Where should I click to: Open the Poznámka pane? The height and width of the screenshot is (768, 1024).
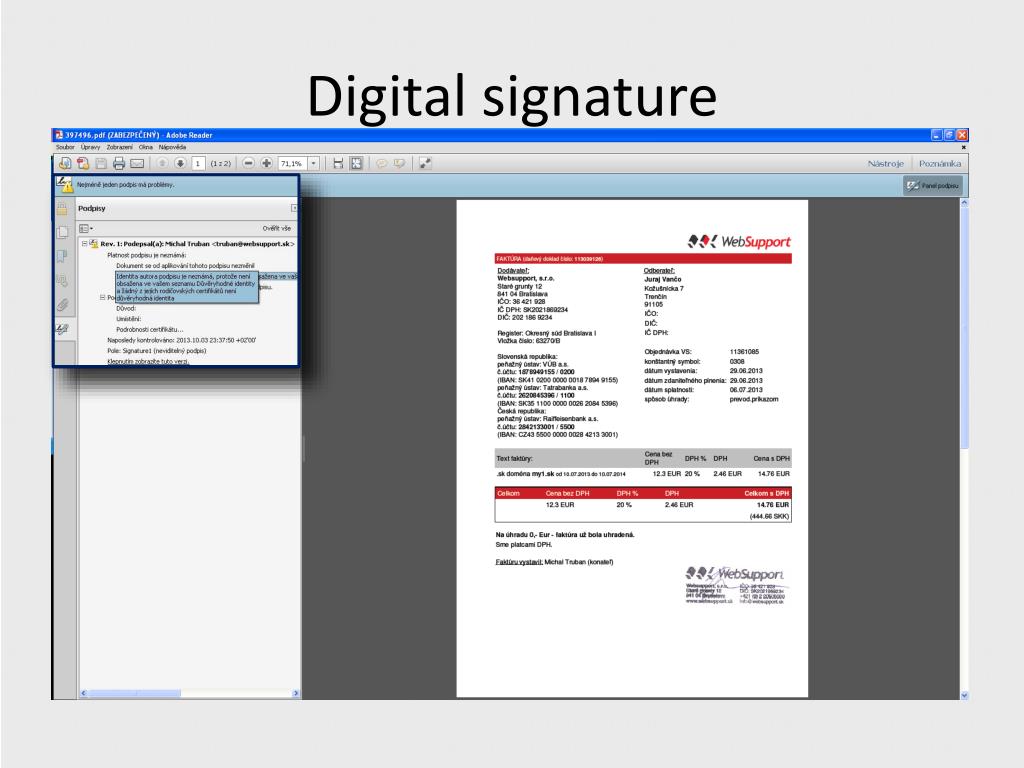pos(940,163)
